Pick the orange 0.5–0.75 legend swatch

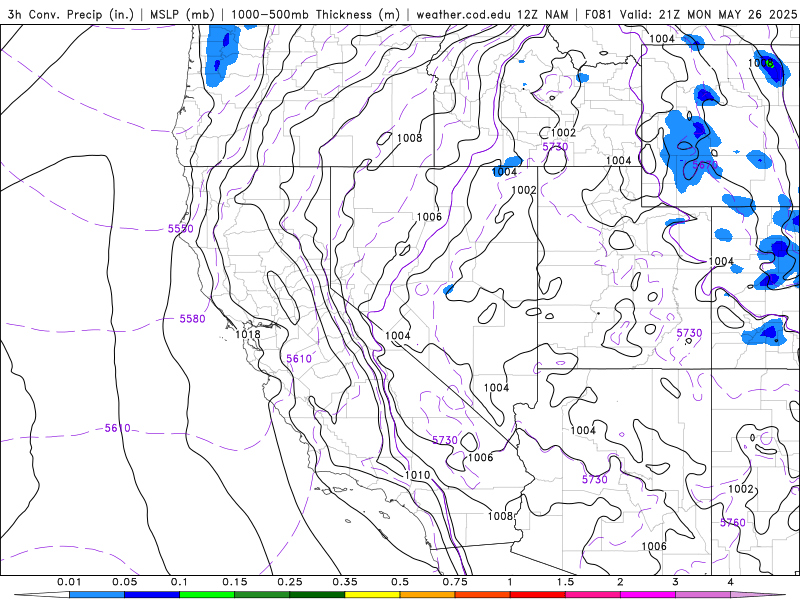click(x=428, y=595)
